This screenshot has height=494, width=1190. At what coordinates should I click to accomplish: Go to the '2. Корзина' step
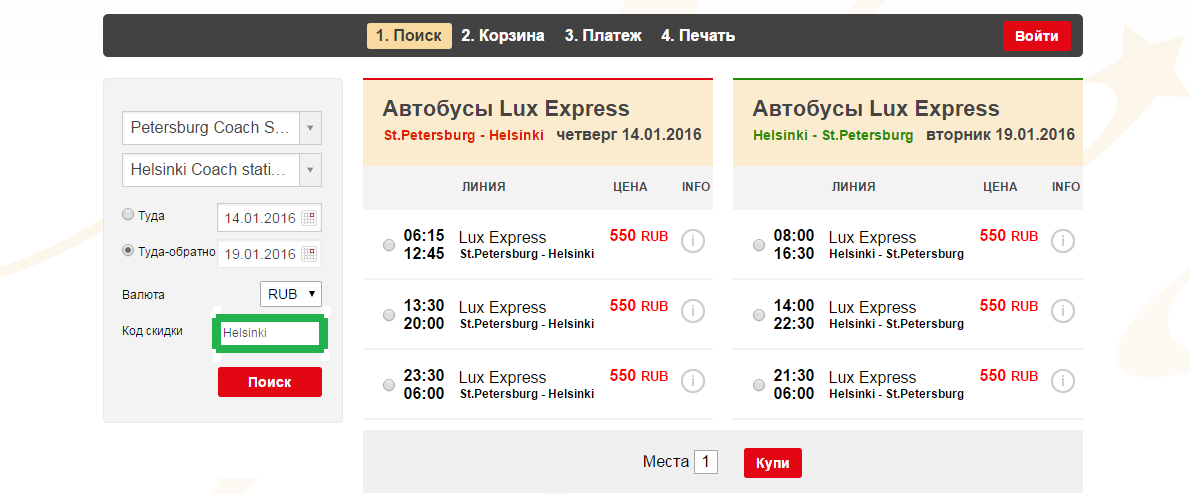503,36
